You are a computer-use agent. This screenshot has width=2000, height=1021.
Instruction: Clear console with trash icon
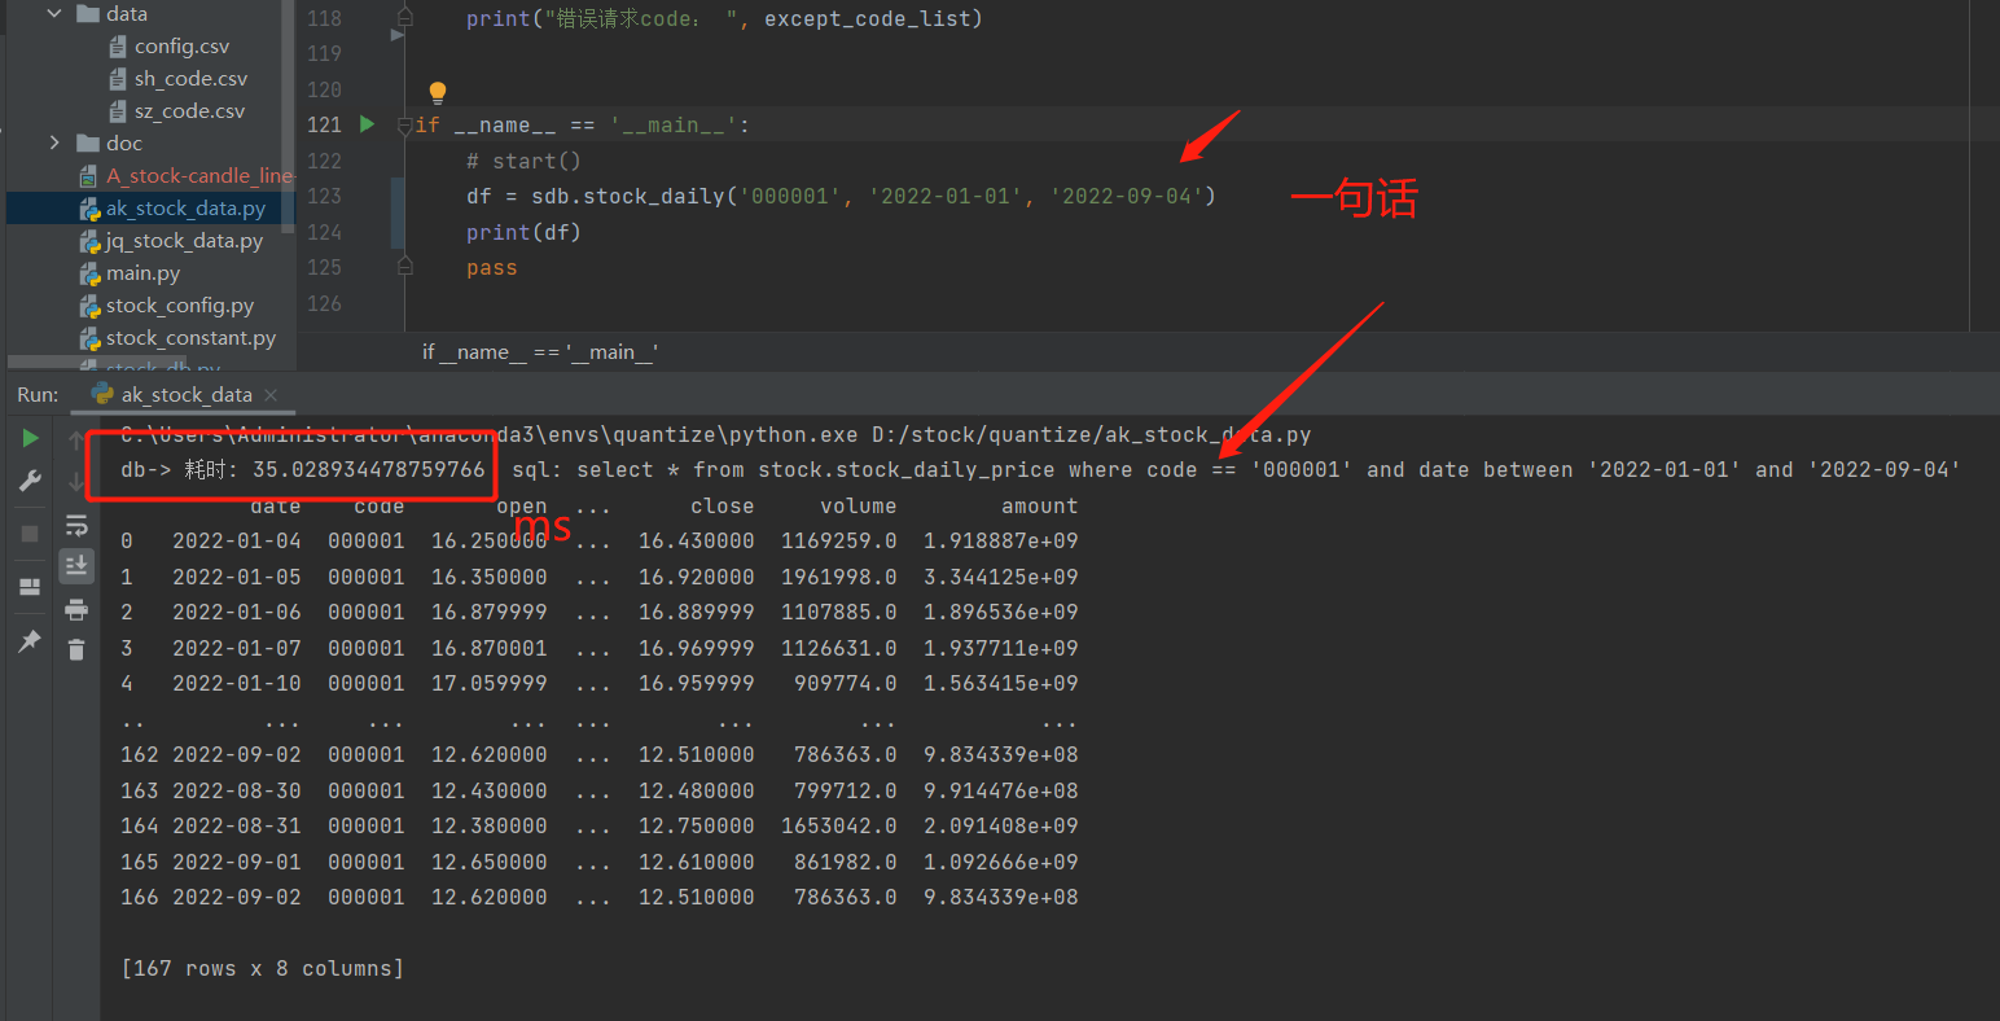tap(76, 650)
